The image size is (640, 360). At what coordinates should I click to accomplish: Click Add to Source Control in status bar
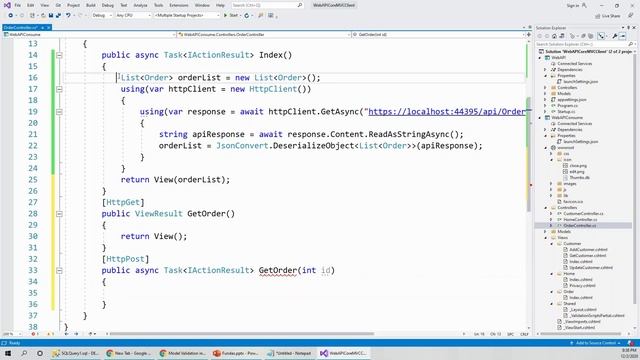point(596,343)
